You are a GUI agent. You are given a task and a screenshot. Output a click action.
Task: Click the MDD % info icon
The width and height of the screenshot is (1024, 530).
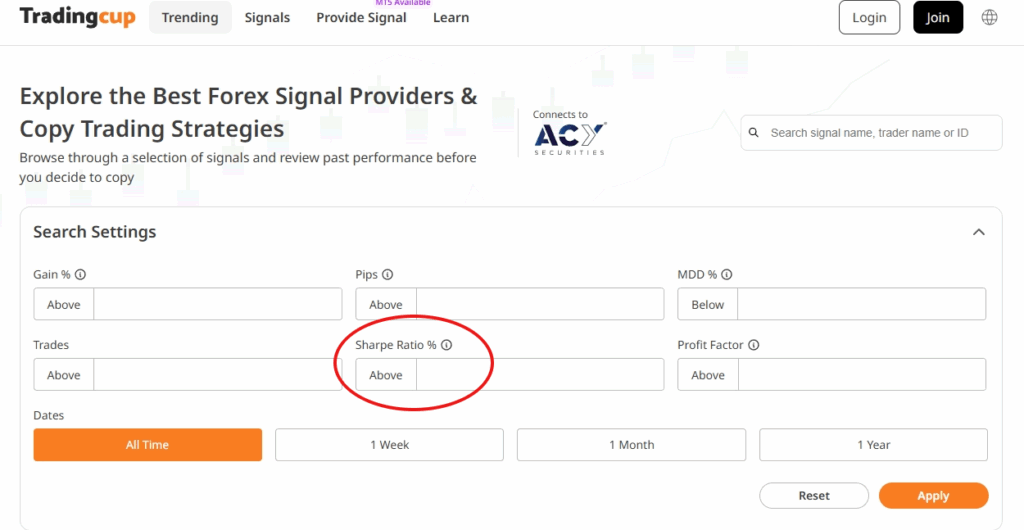[727, 275]
